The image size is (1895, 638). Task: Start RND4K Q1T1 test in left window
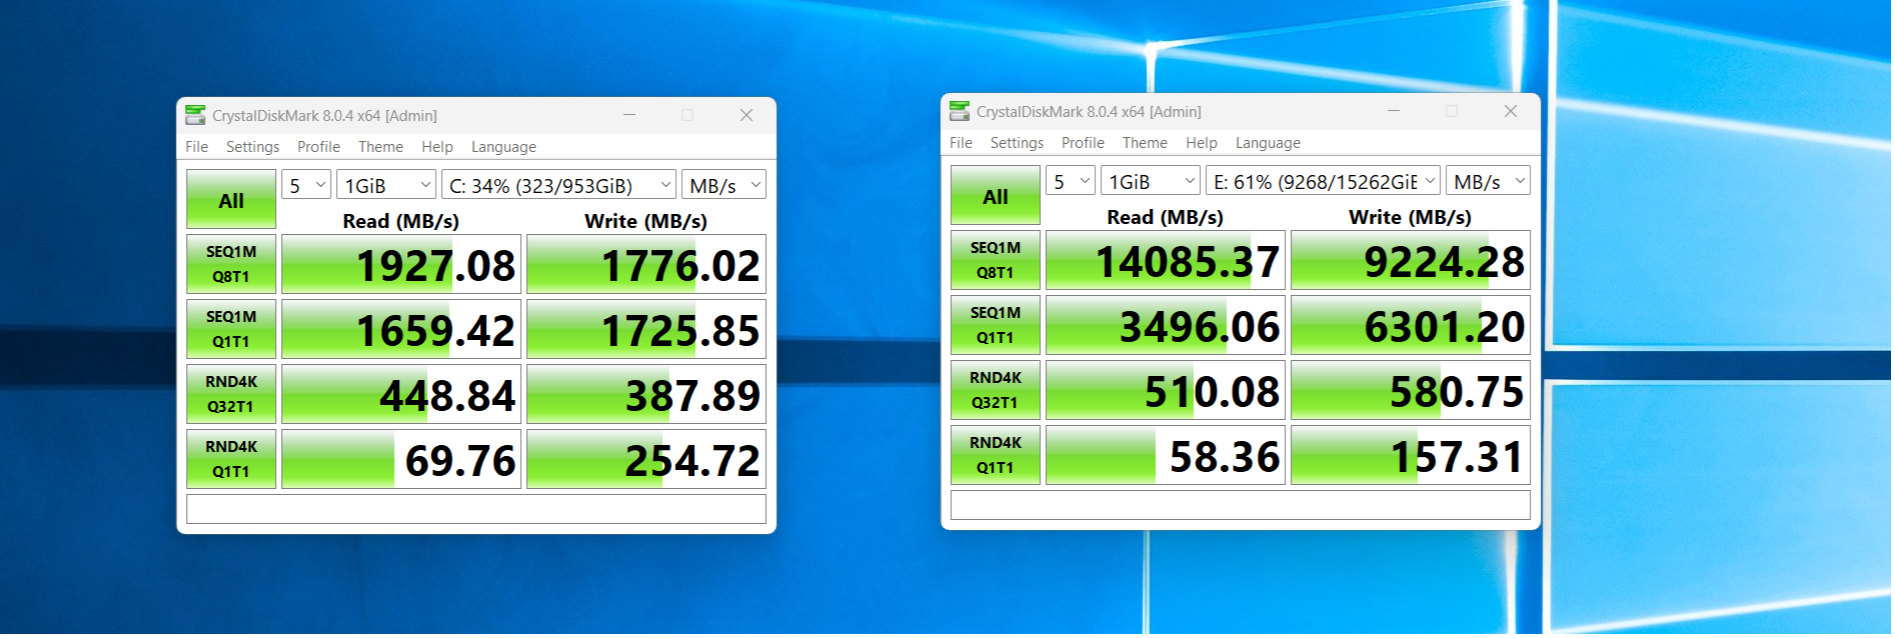pos(231,459)
